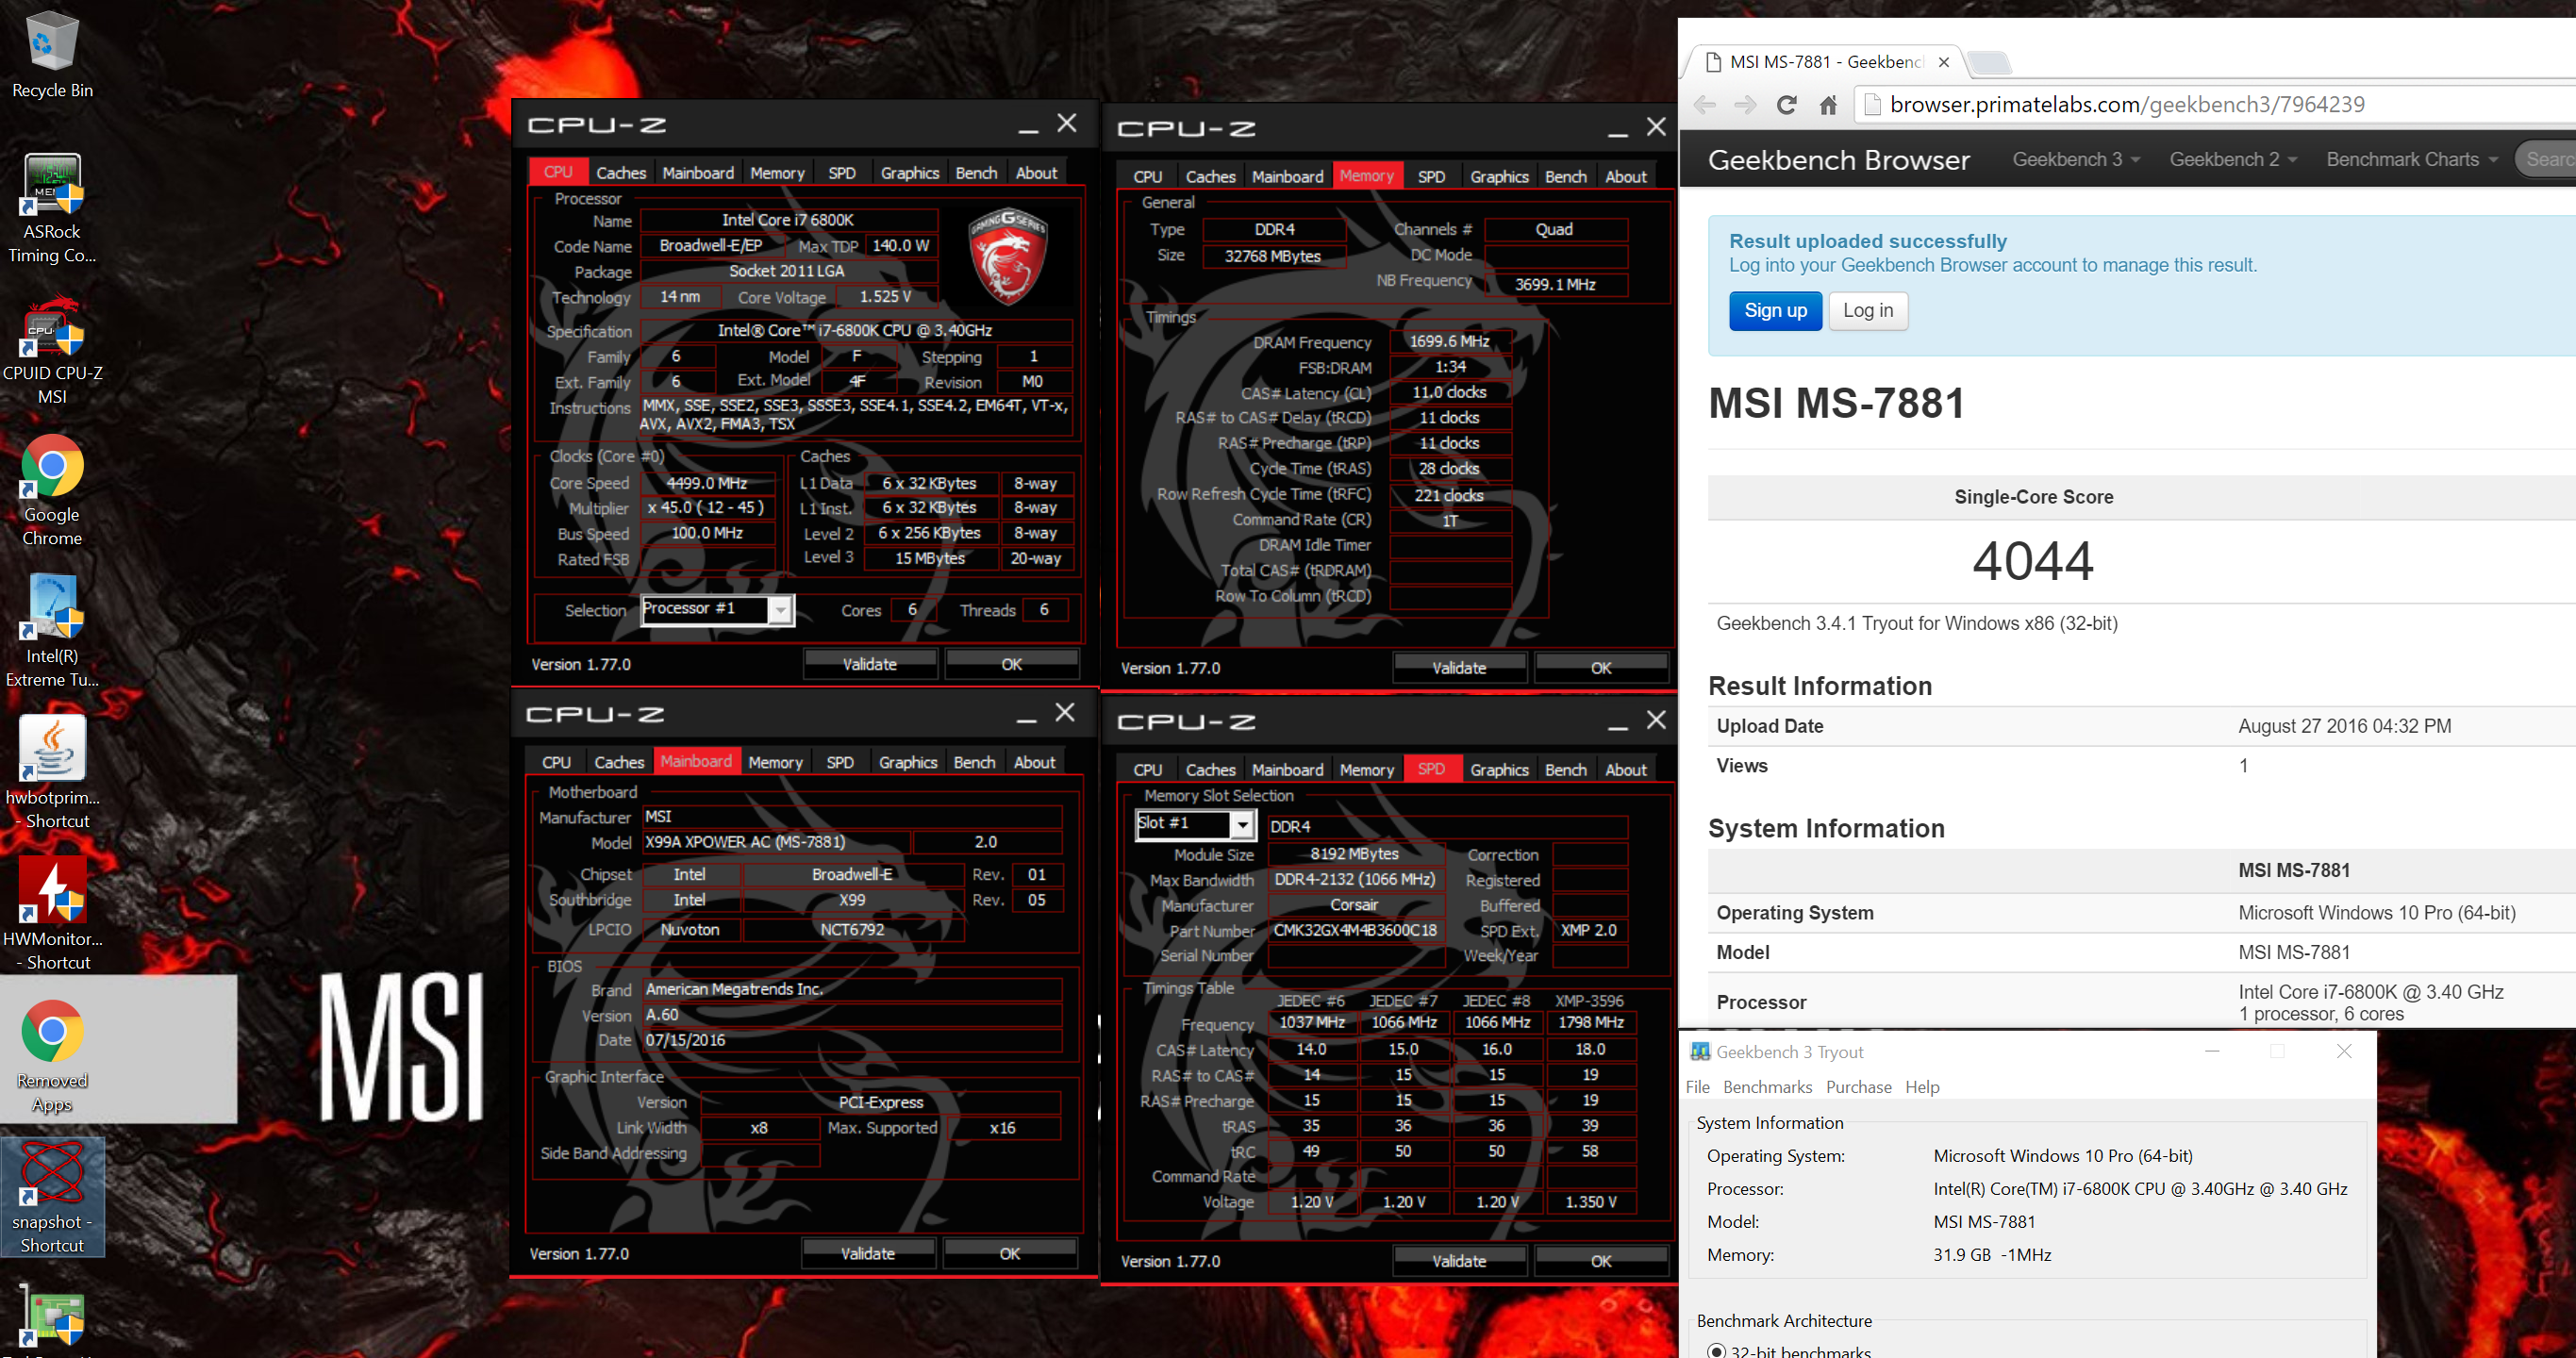Expand the Geekbench 3 navigation dropdown

(2076, 160)
